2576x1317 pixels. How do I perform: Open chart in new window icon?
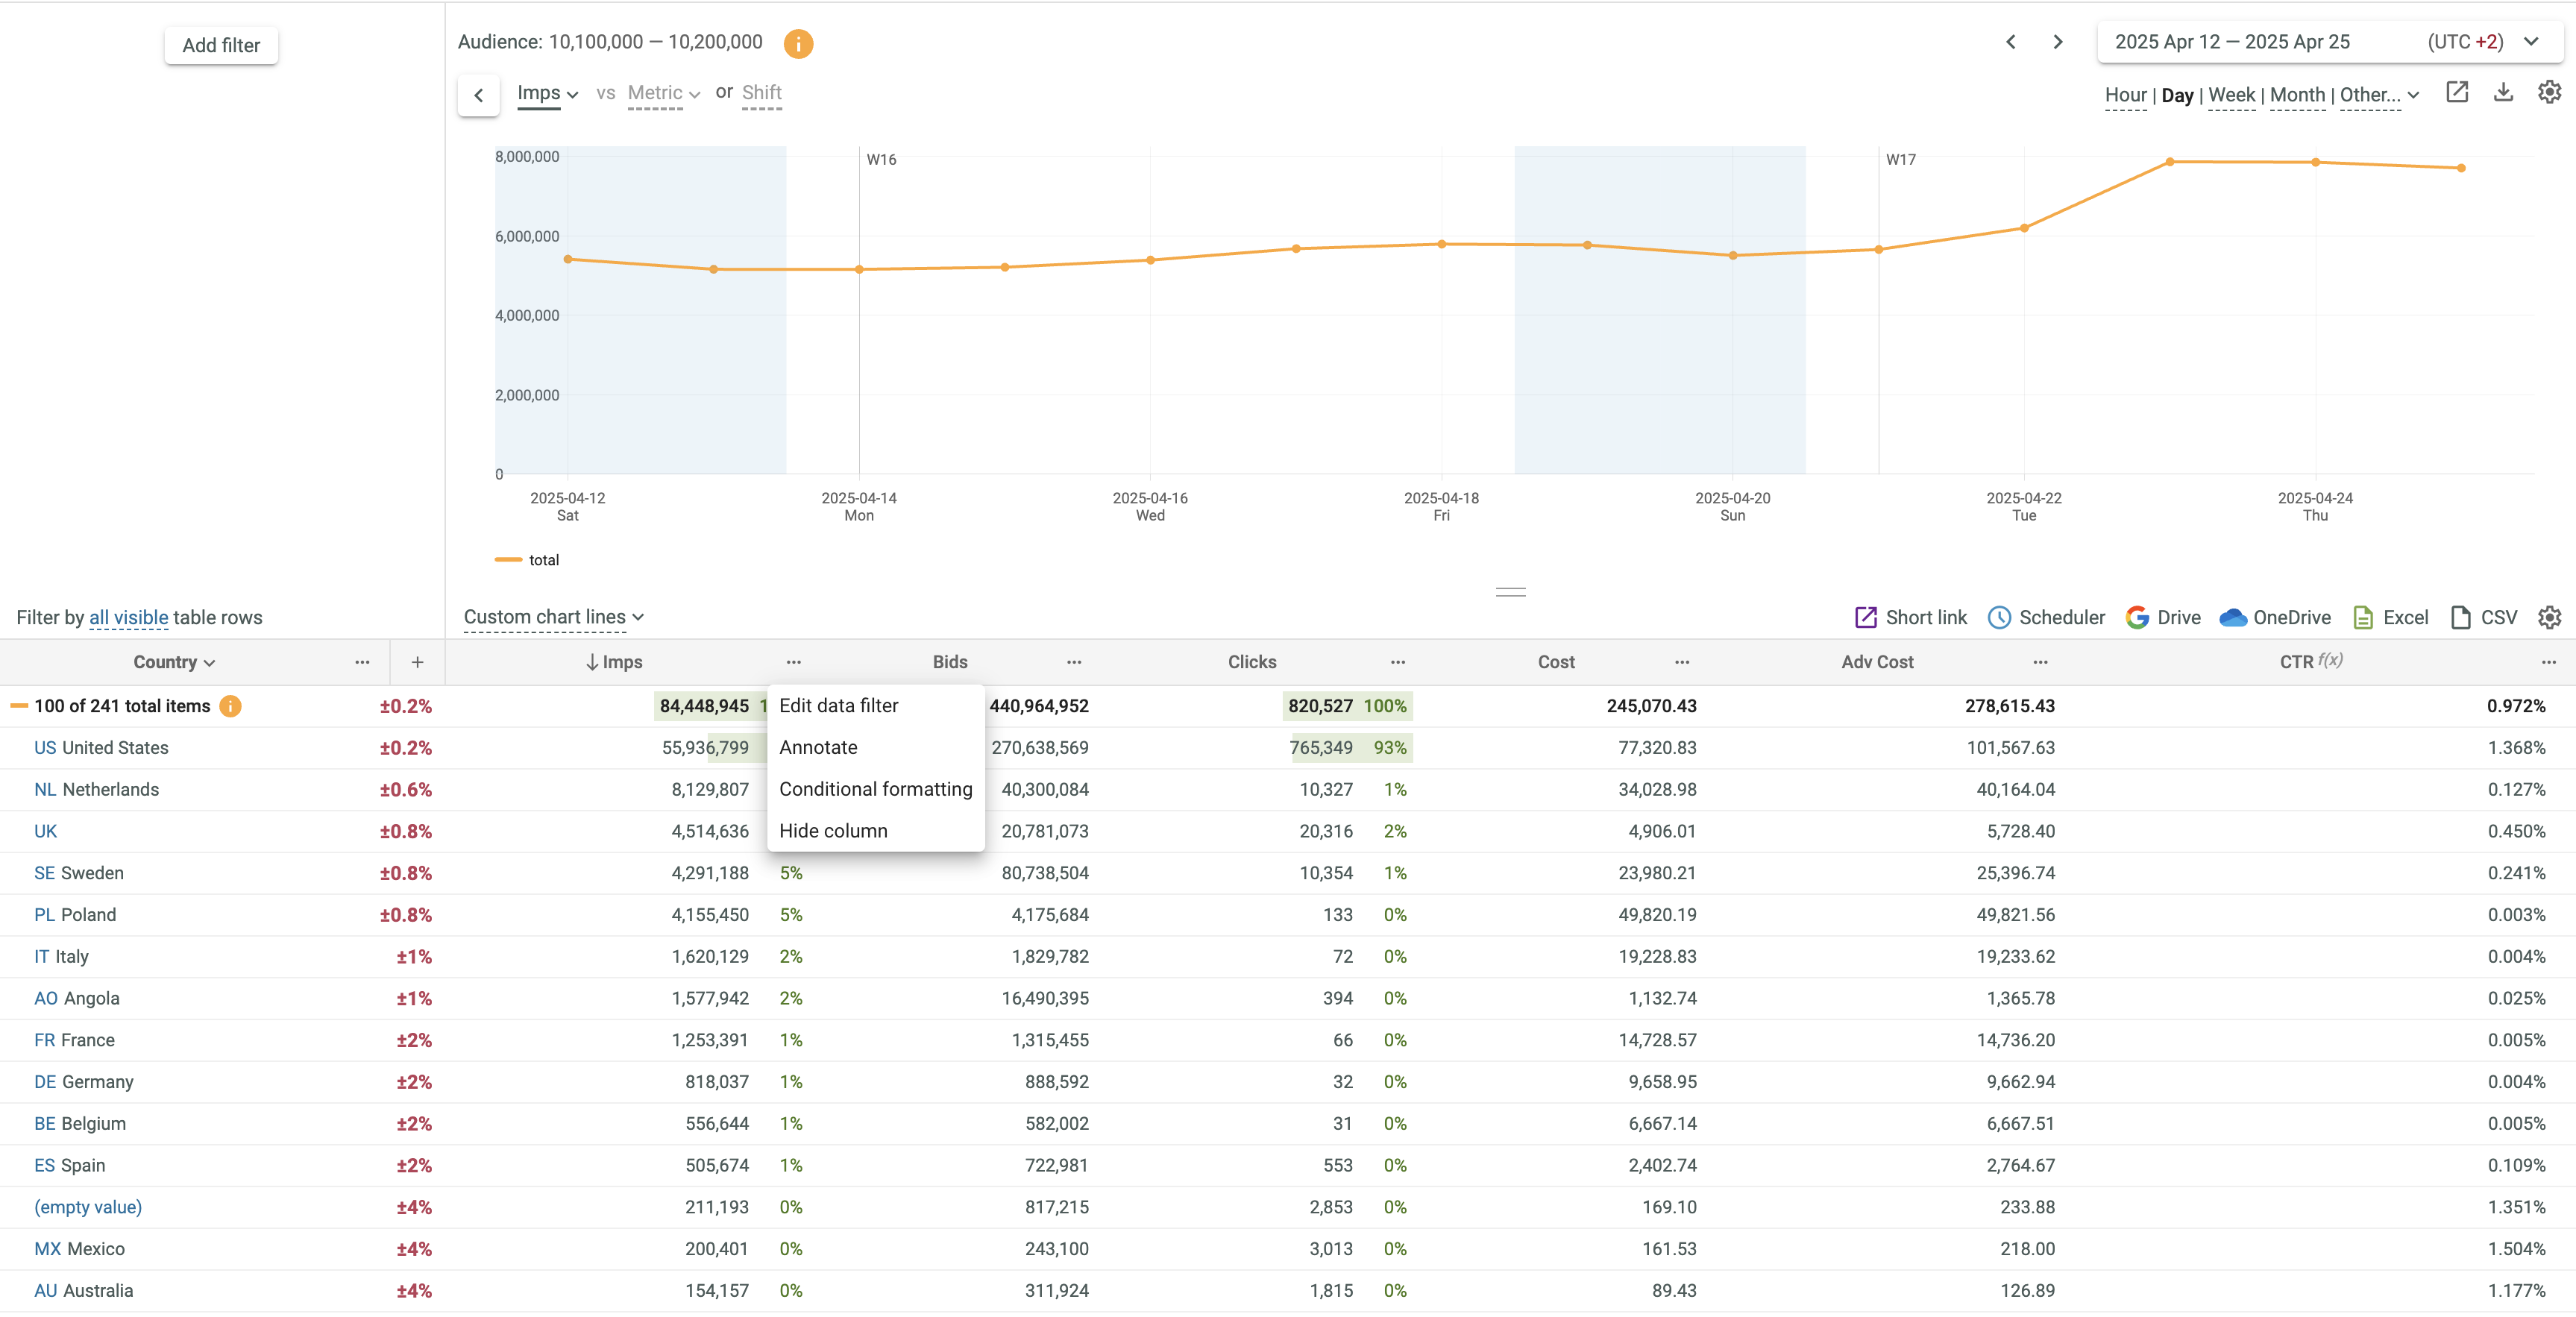[x=2457, y=93]
